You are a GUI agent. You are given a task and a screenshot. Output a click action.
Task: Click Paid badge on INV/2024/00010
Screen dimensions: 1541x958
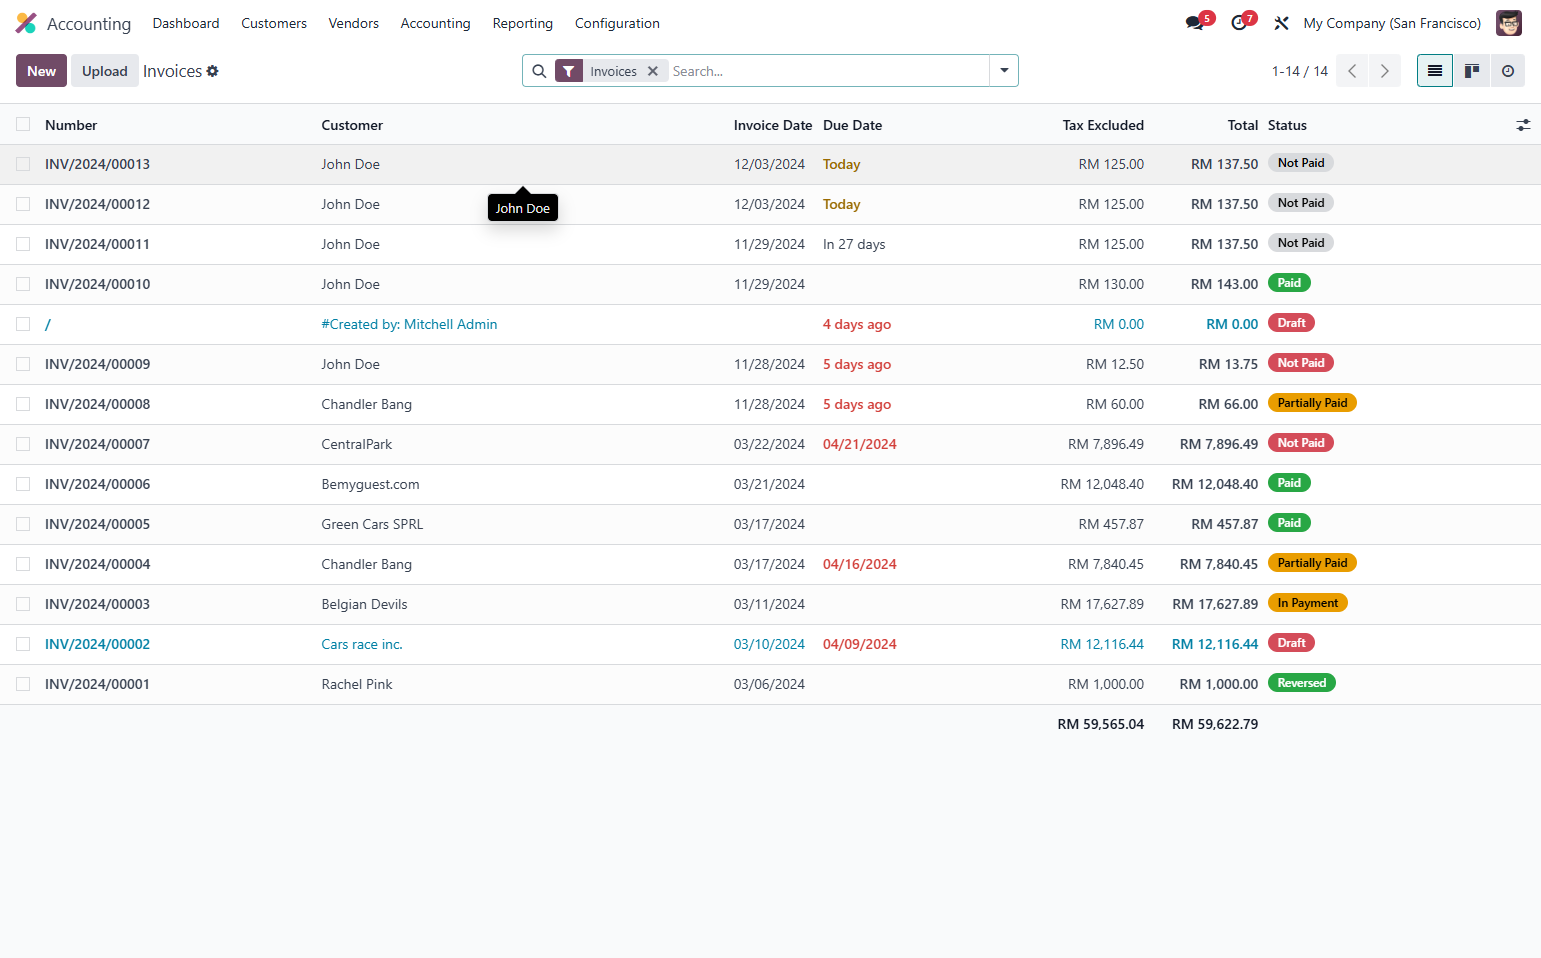pos(1289,283)
